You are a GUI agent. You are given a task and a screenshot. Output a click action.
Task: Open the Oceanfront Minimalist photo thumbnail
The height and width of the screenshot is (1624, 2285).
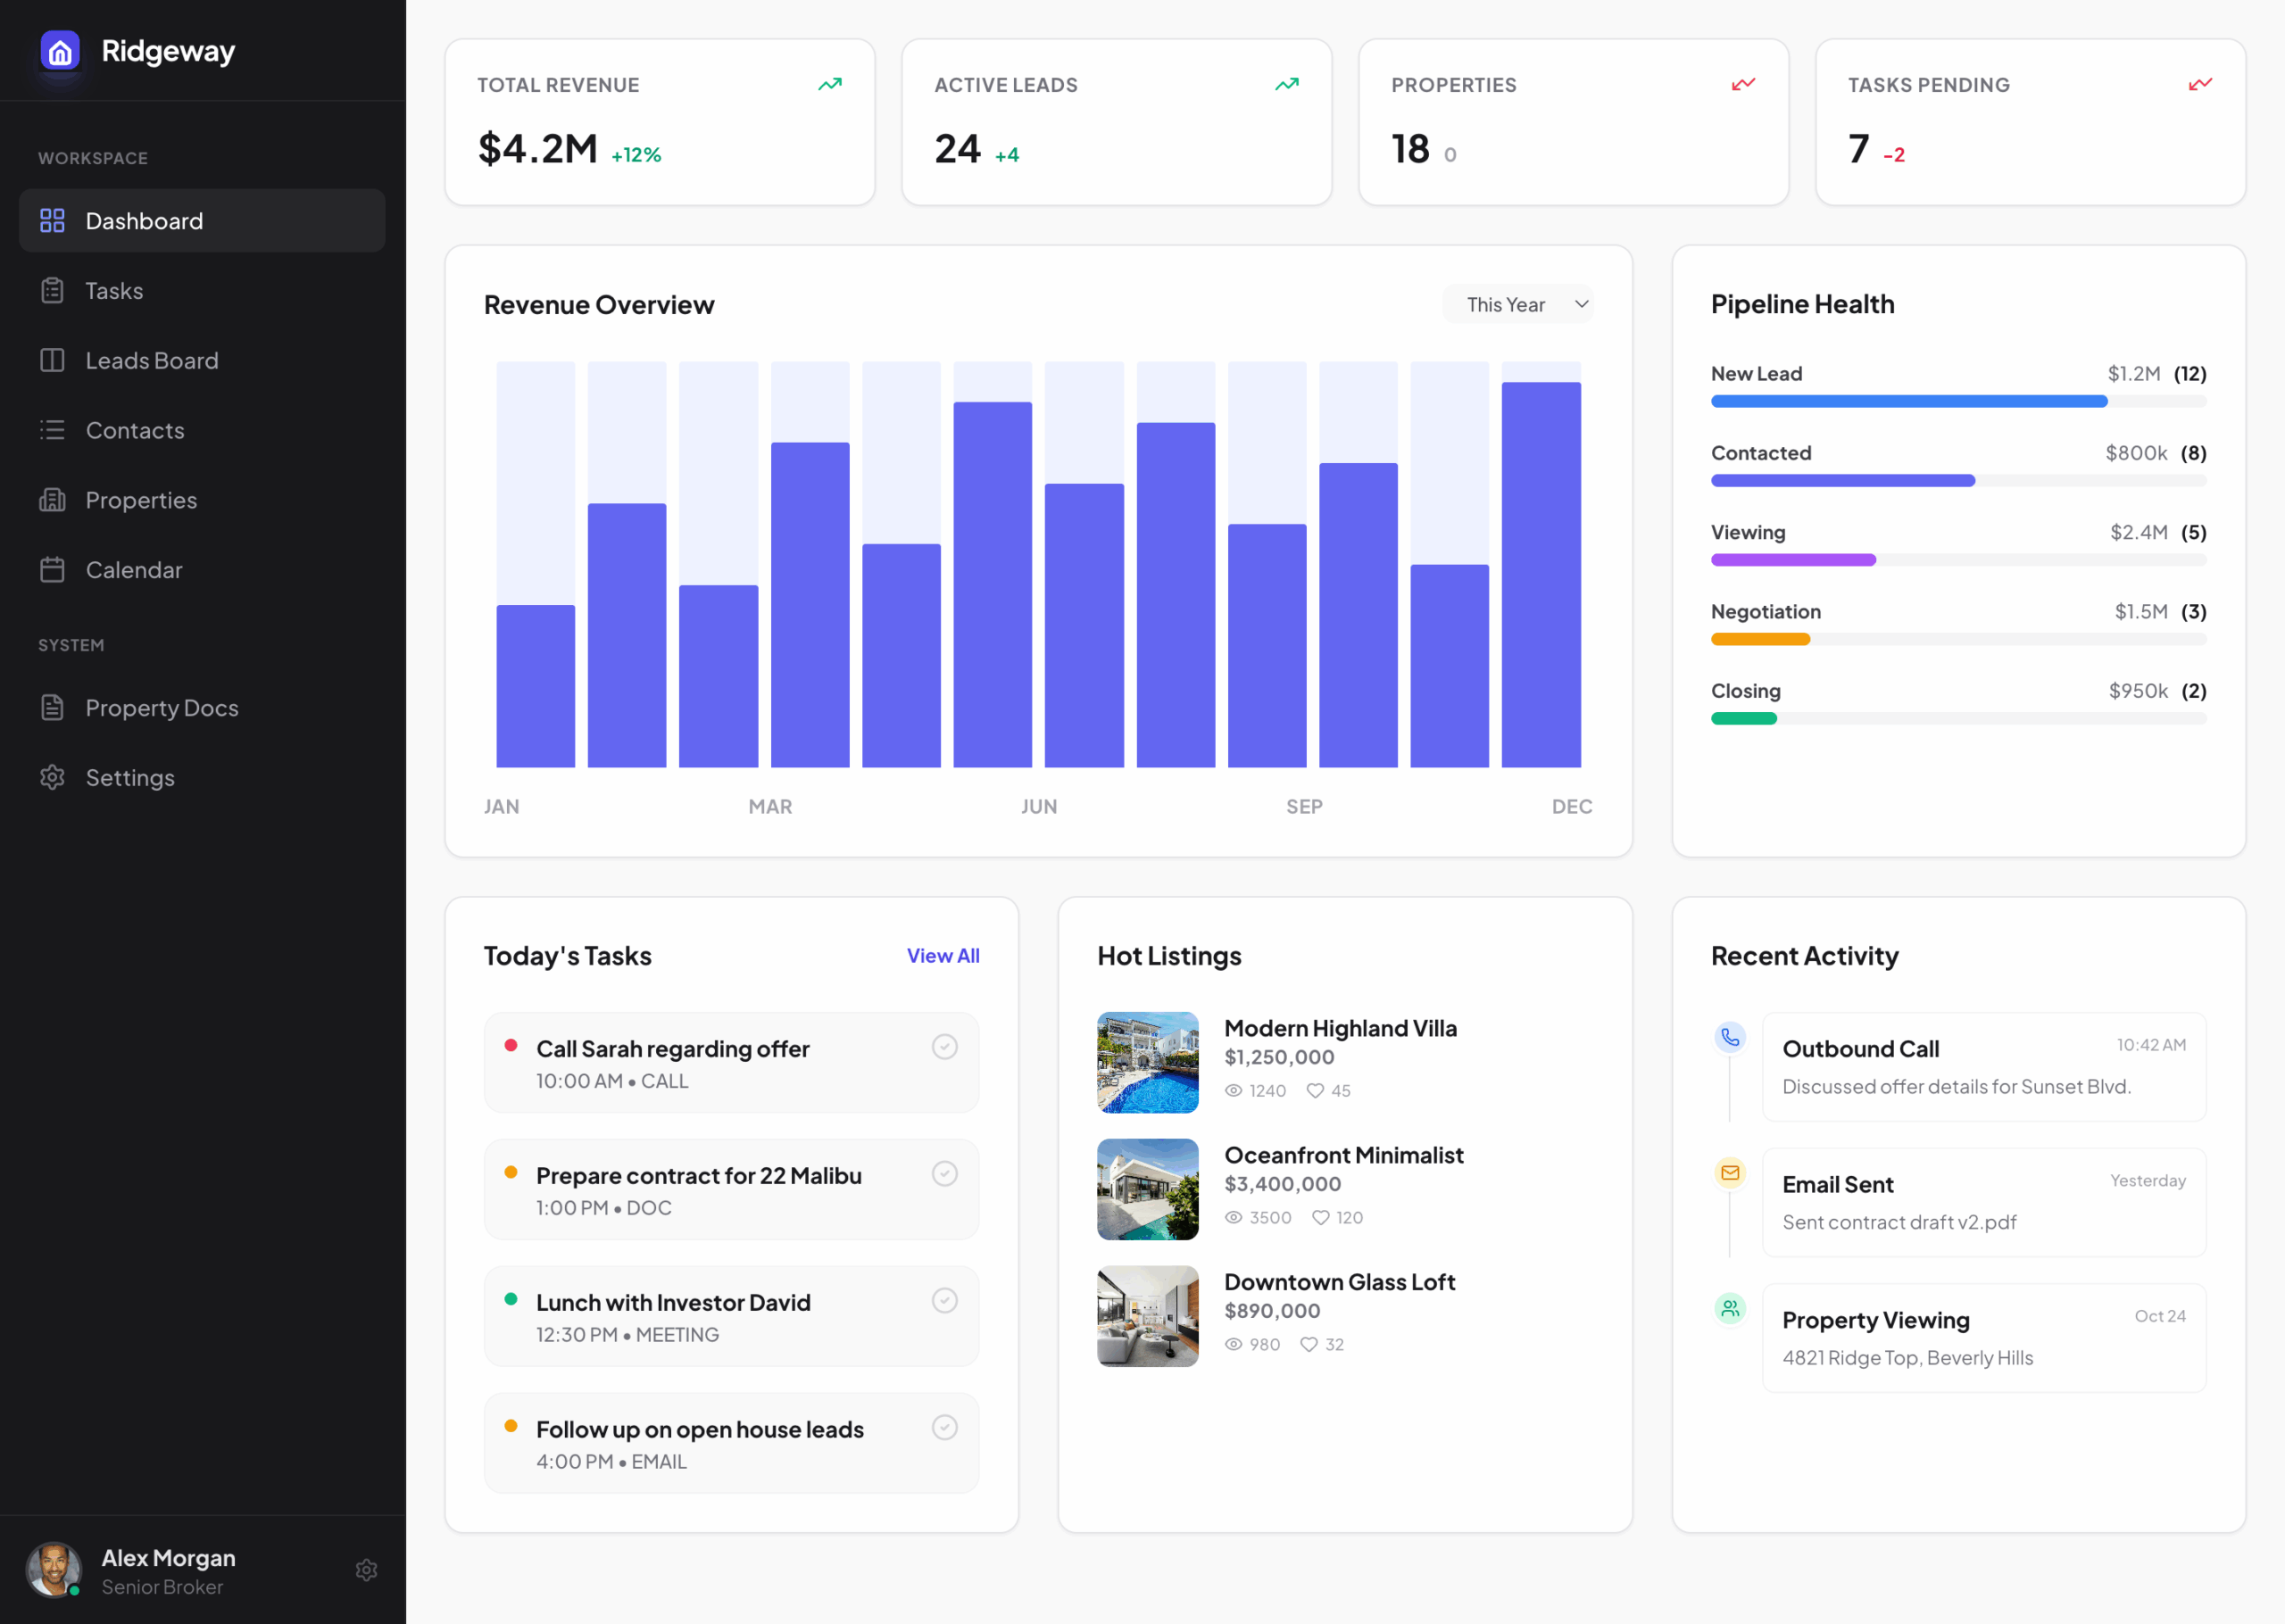pyautogui.click(x=1147, y=1190)
